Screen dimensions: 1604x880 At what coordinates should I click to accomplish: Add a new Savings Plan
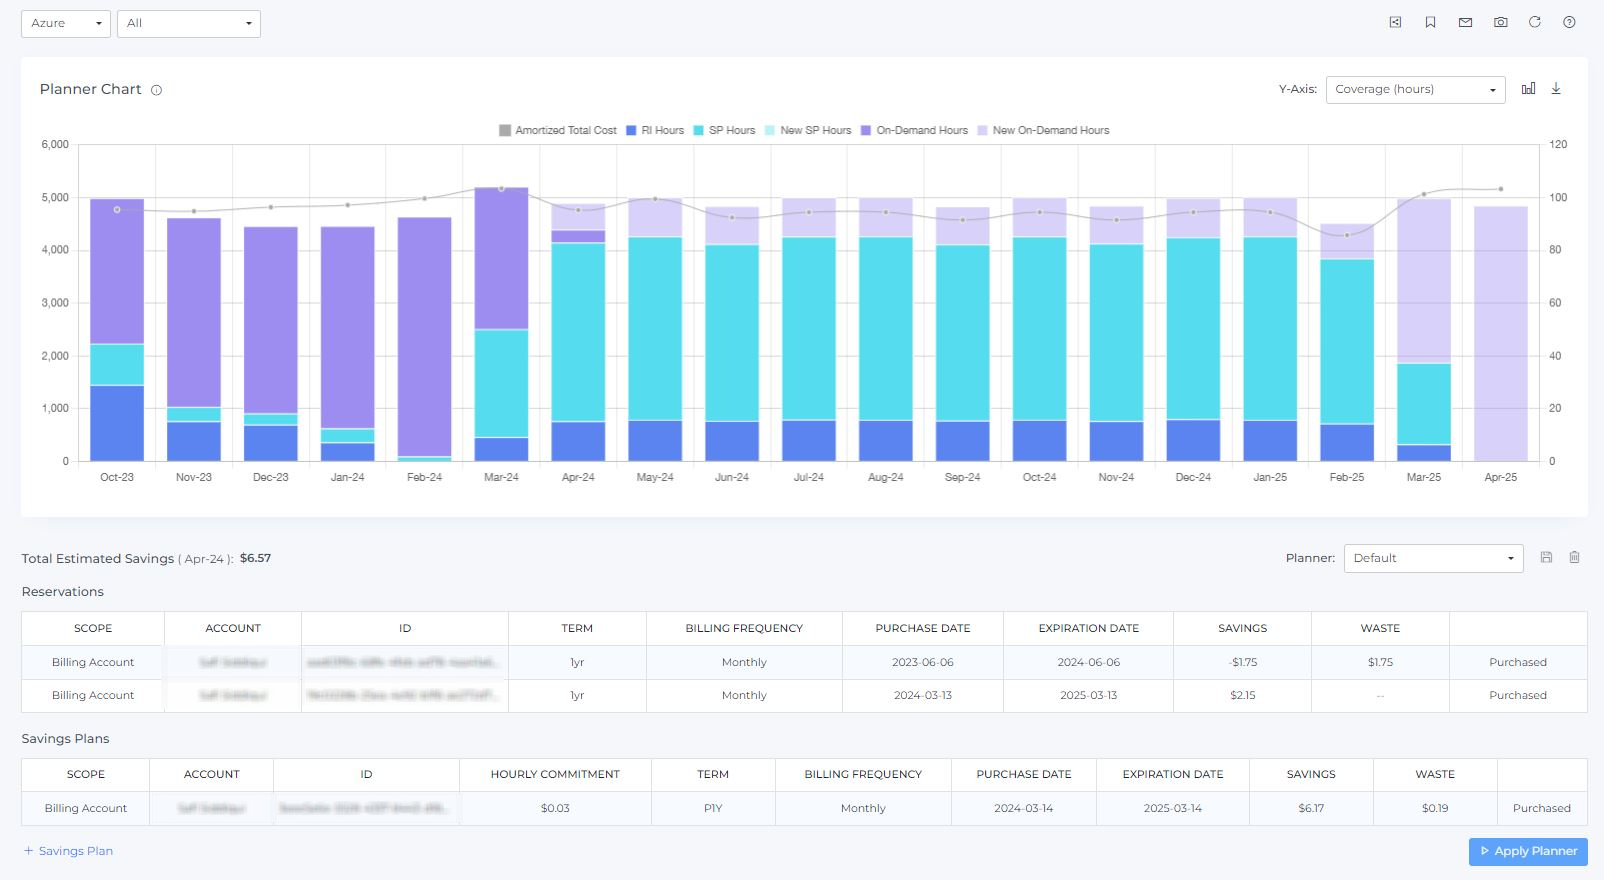click(x=68, y=851)
